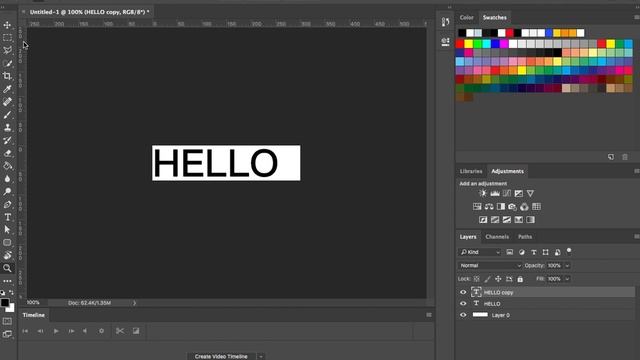Select the Untitled-1 document tab
Viewport: 640px width, 360px height.
point(89,12)
